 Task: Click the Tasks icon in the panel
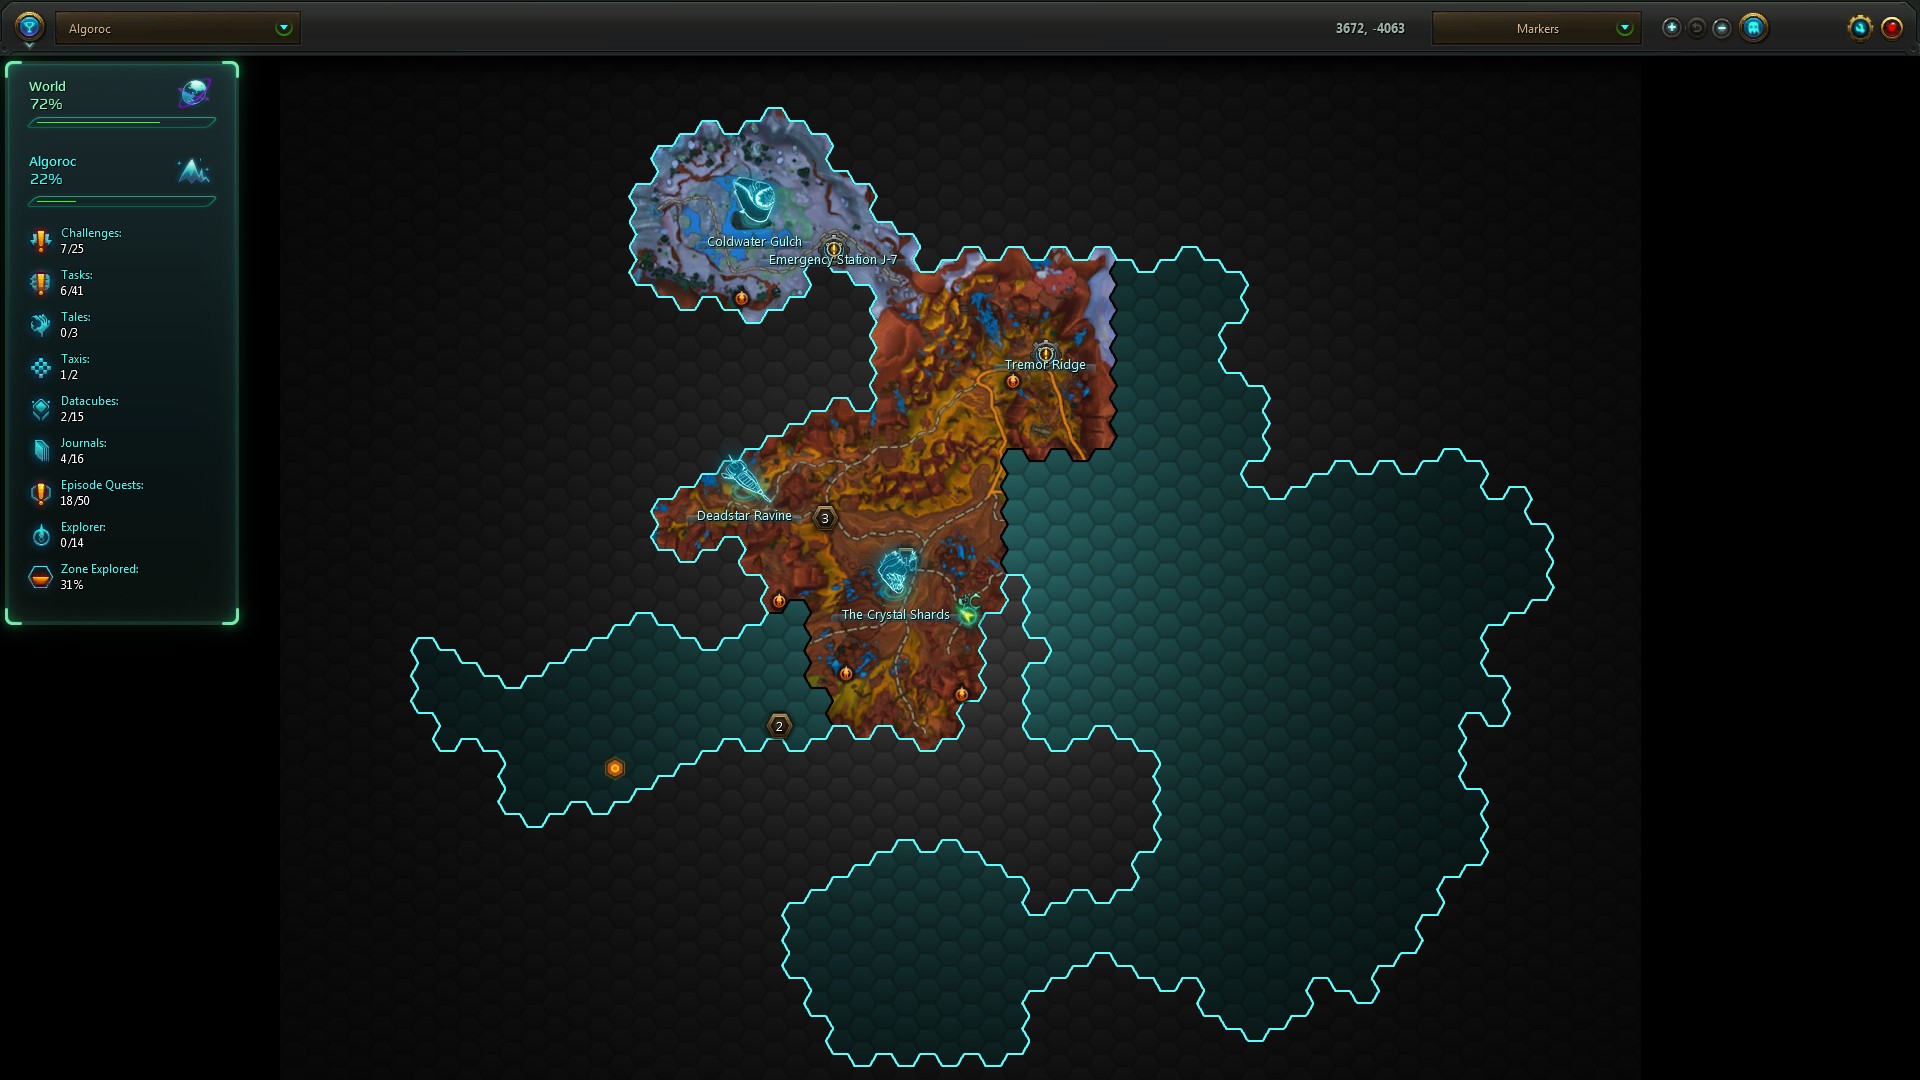click(x=40, y=283)
